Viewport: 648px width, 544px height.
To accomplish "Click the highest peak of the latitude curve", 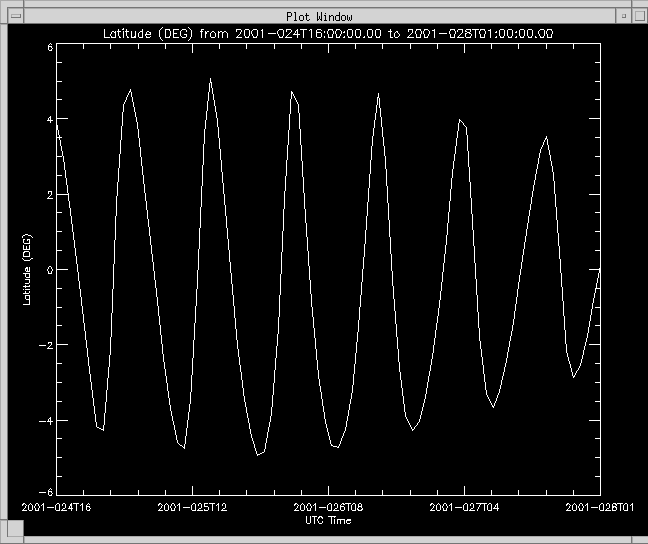I will [x=210, y=78].
